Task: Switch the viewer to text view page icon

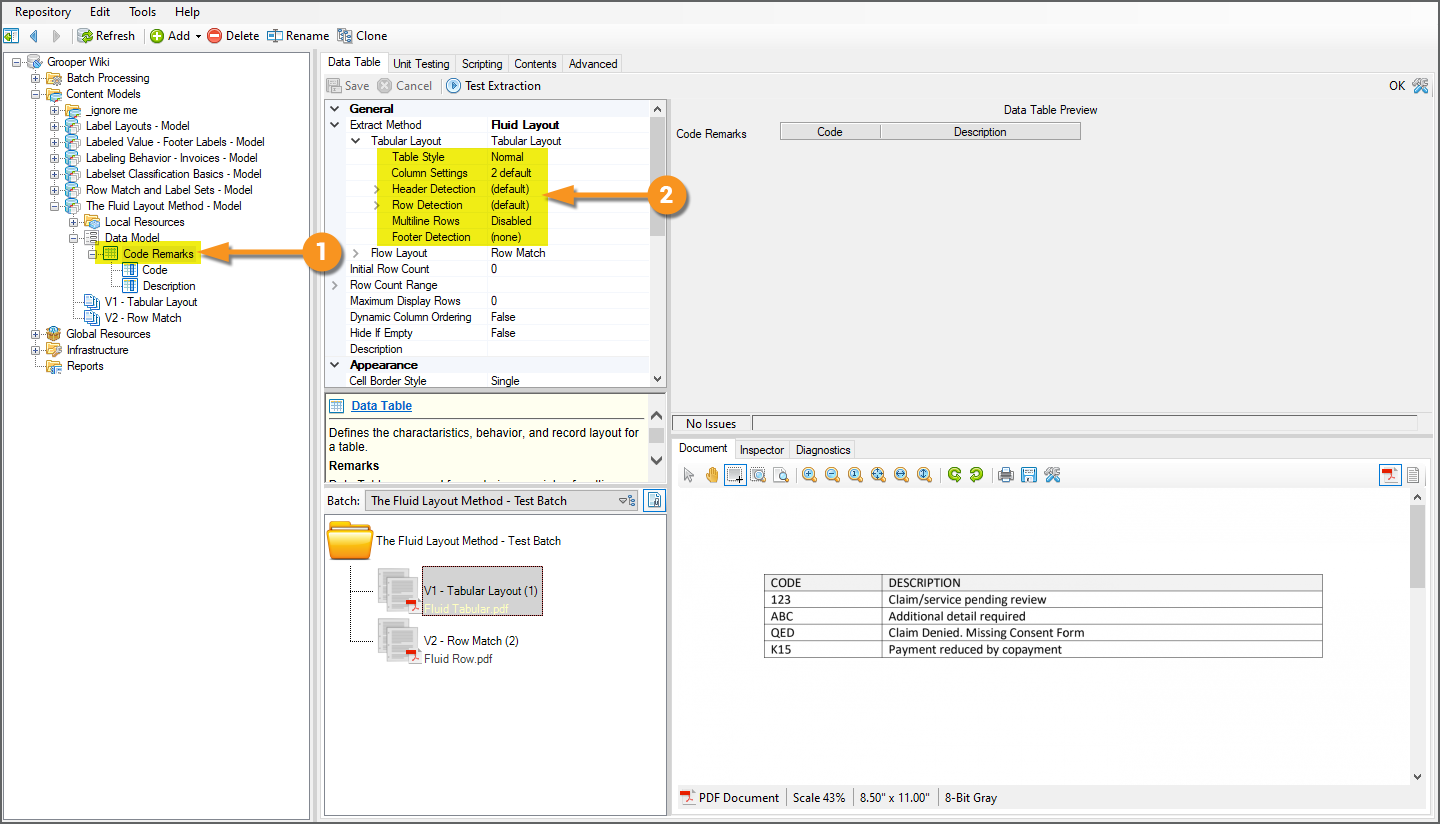Action: pos(1413,475)
